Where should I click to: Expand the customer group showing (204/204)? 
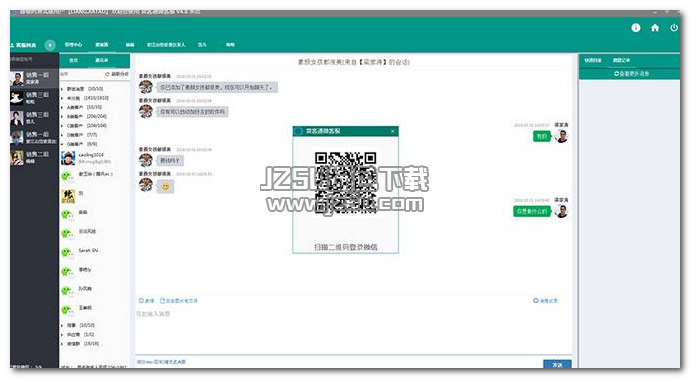pos(85,116)
